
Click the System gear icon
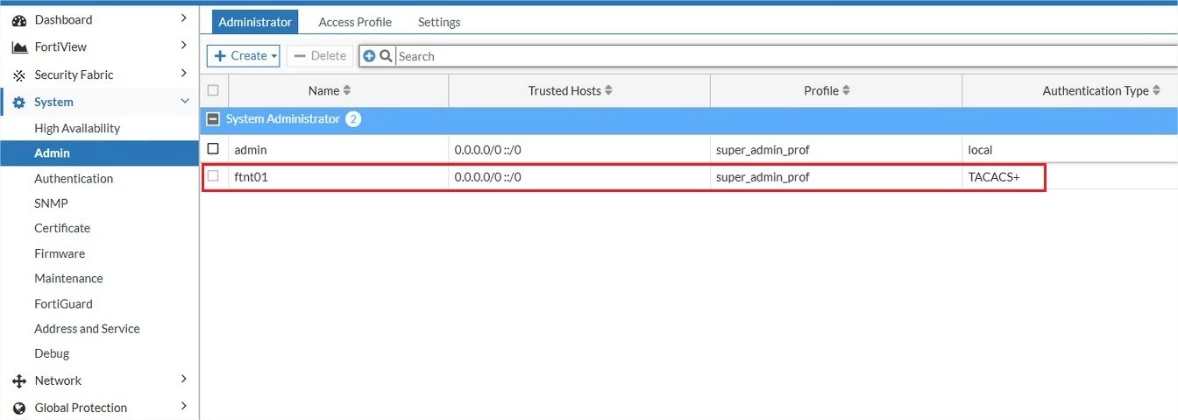pyautogui.click(x=20, y=103)
